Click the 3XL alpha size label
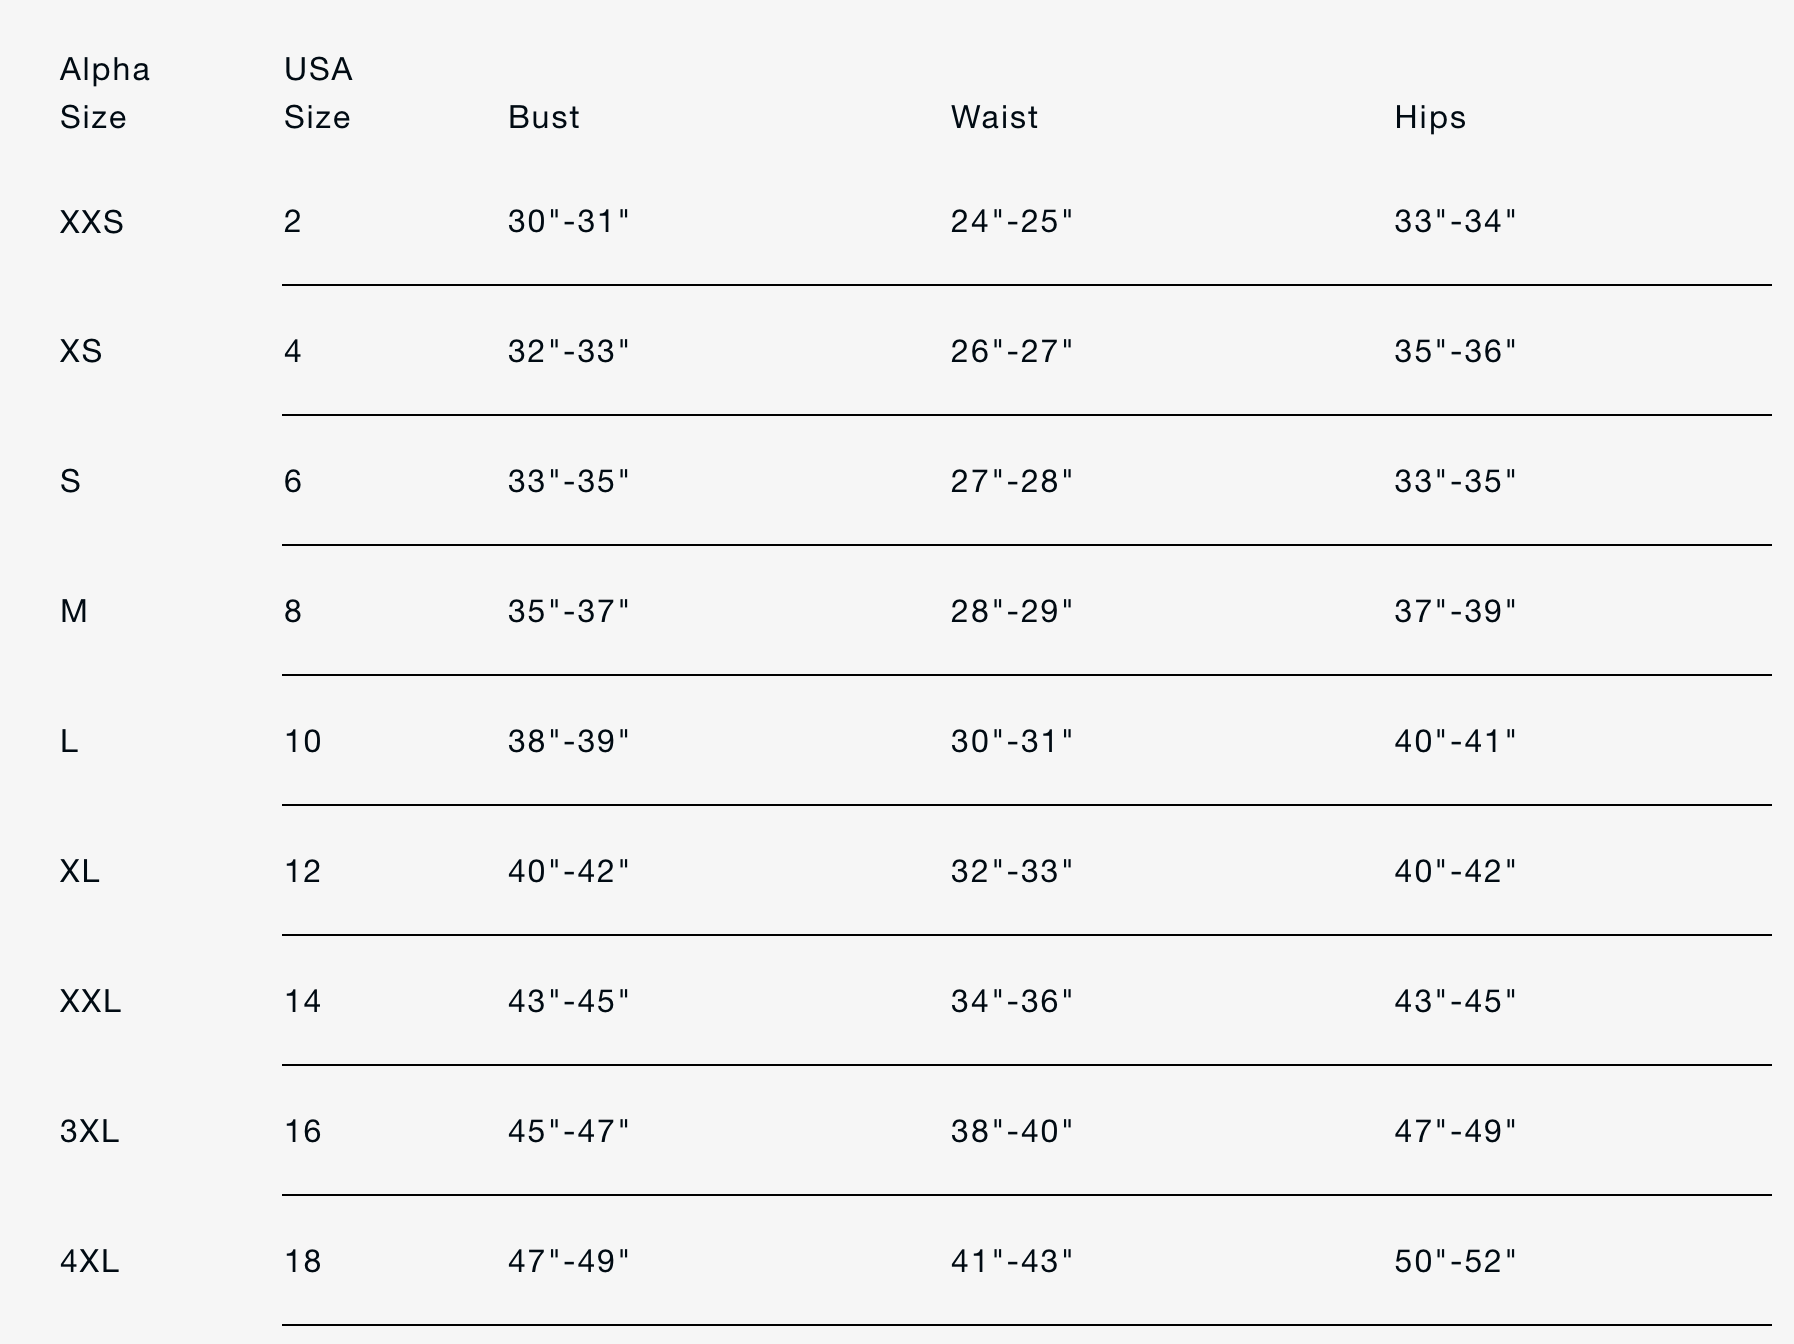The height and width of the screenshot is (1344, 1794). [89, 1131]
